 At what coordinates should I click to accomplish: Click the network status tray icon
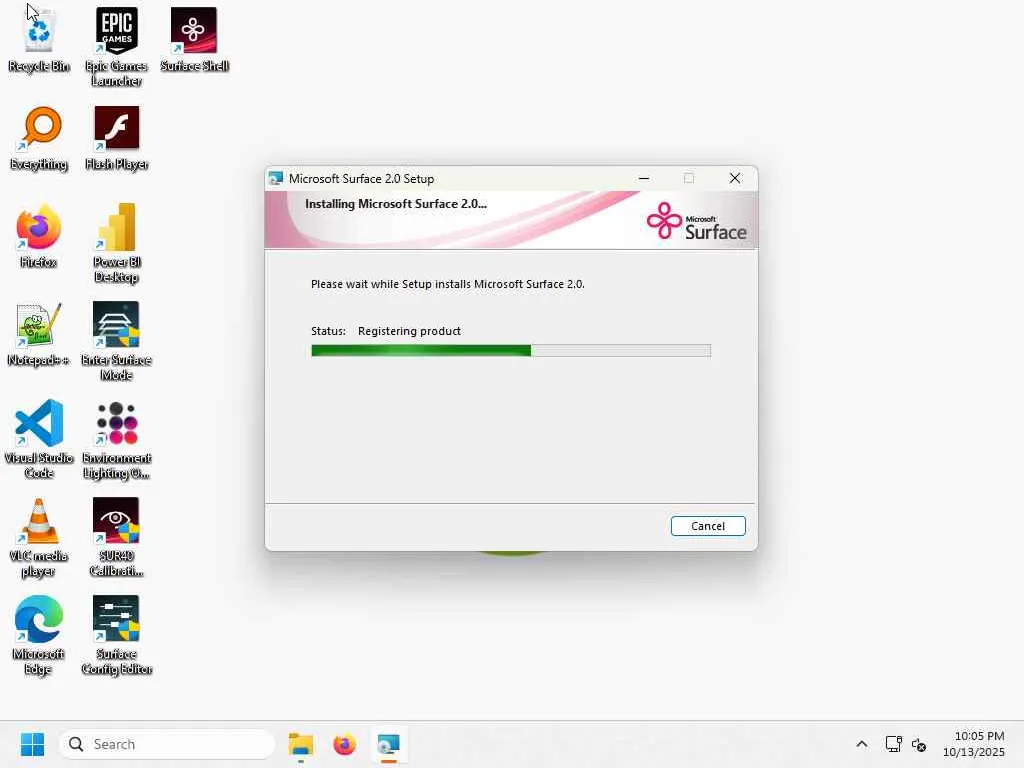(x=893, y=744)
